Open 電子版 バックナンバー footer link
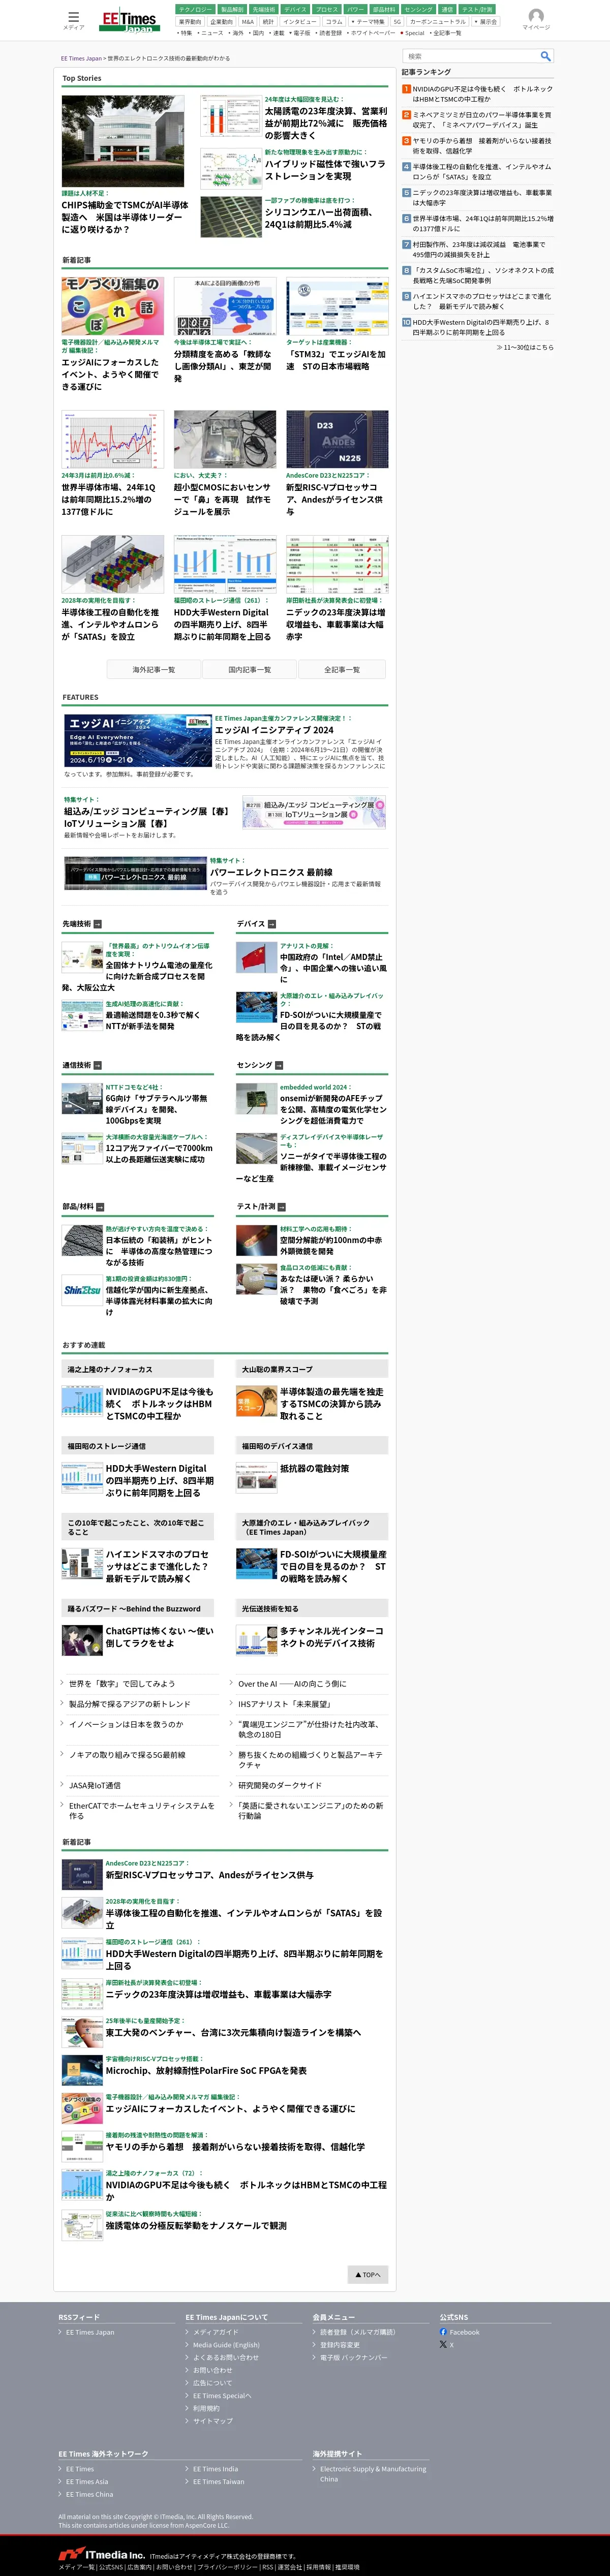The height and width of the screenshot is (2576, 610). tap(353, 2357)
